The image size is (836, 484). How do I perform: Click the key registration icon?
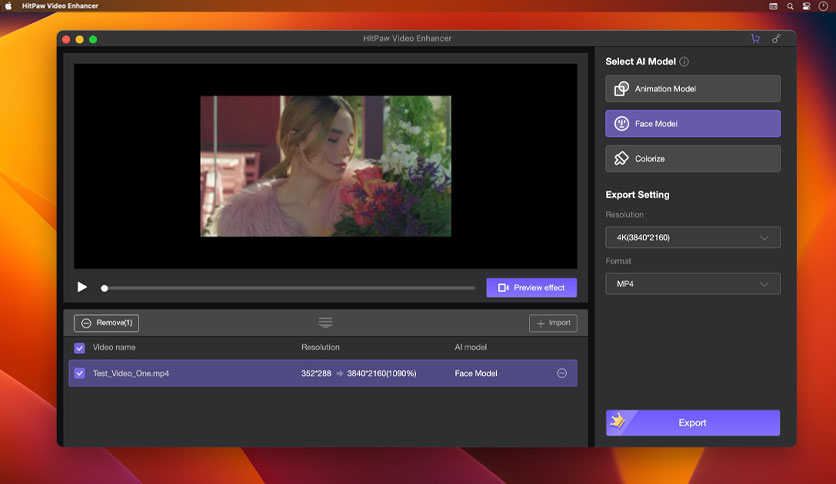776,39
